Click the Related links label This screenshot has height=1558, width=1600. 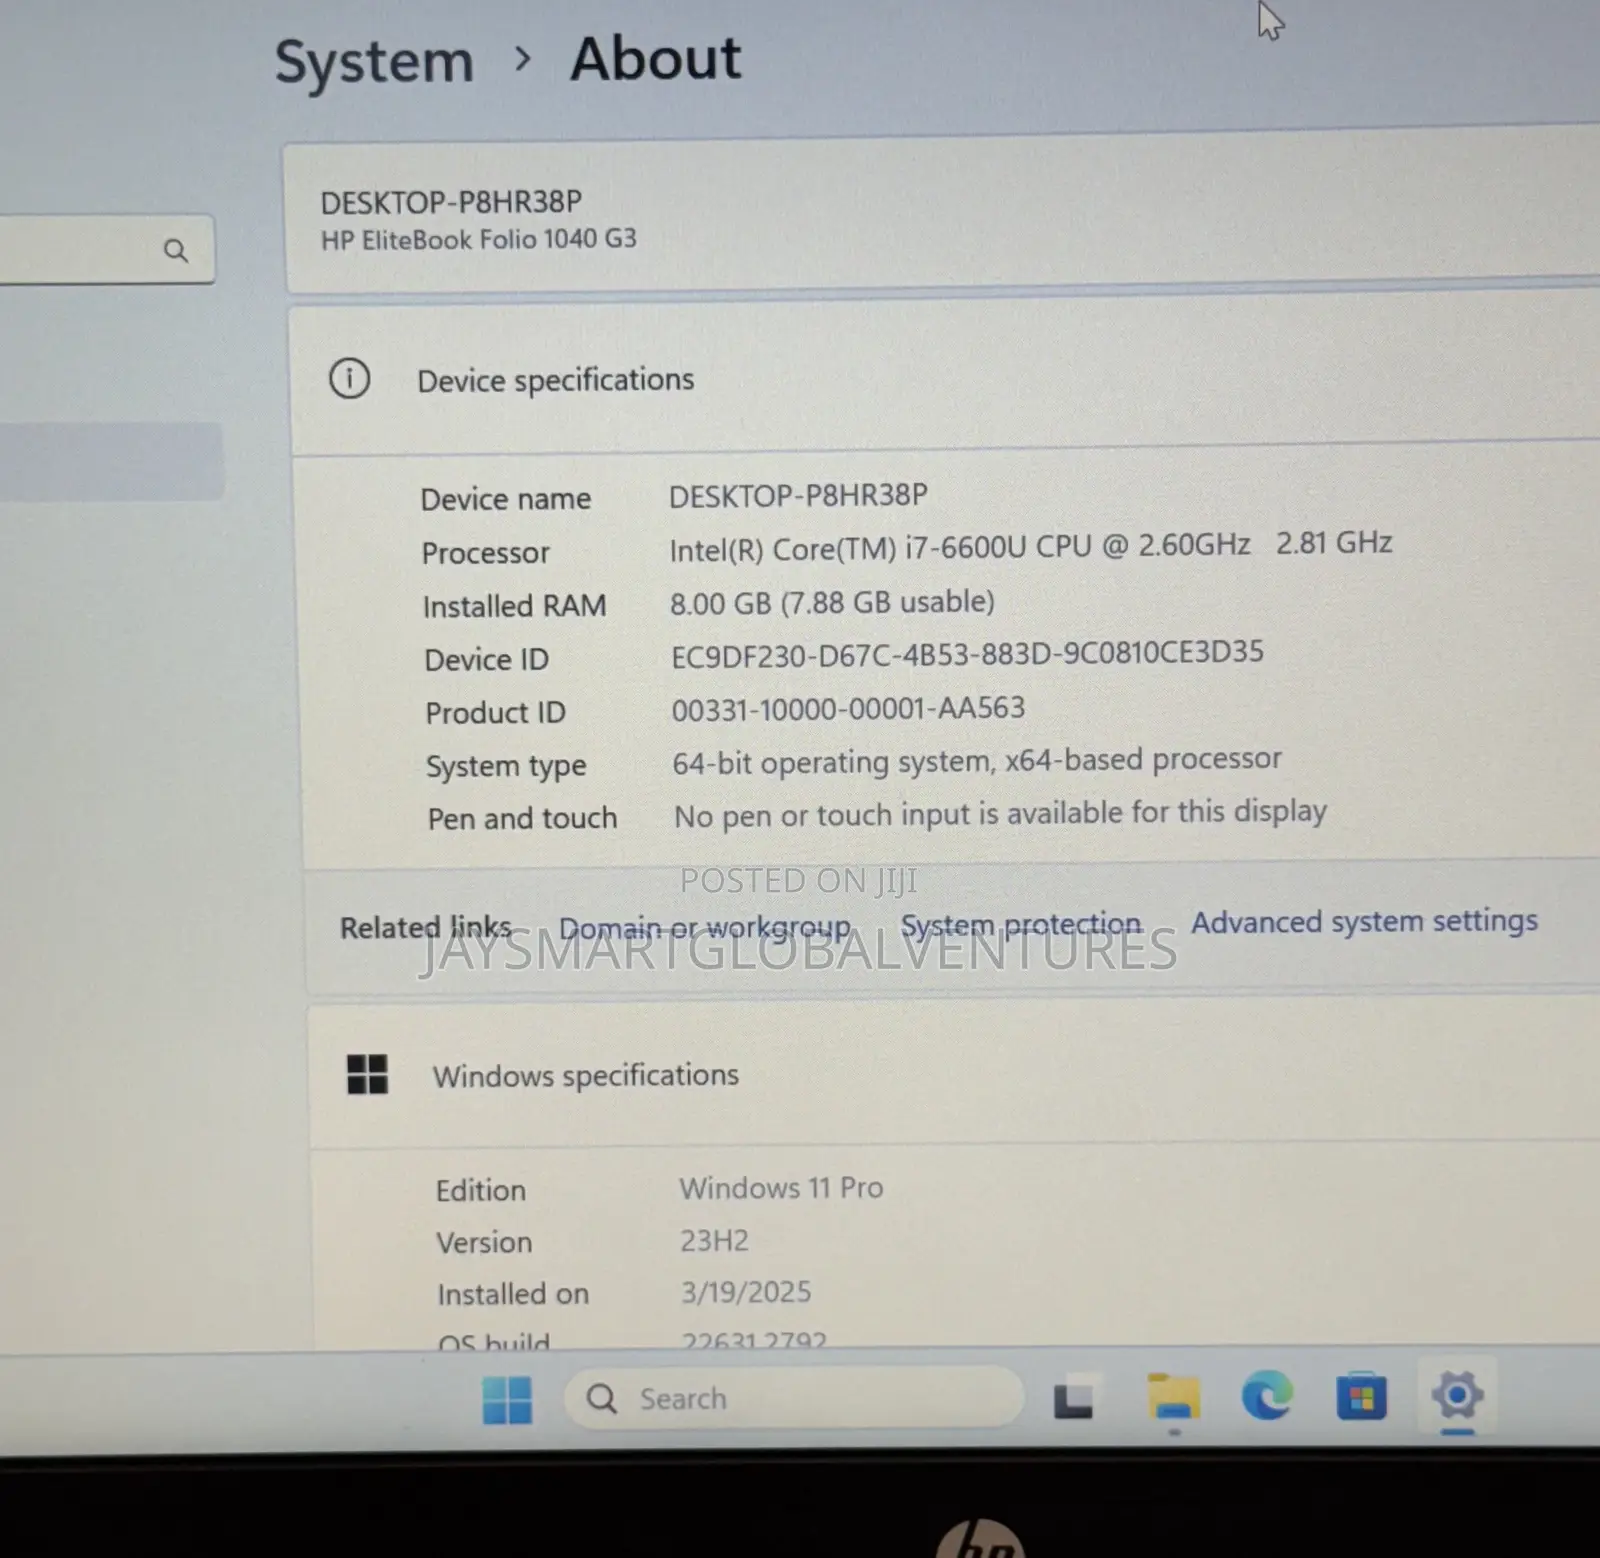[426, 928]
